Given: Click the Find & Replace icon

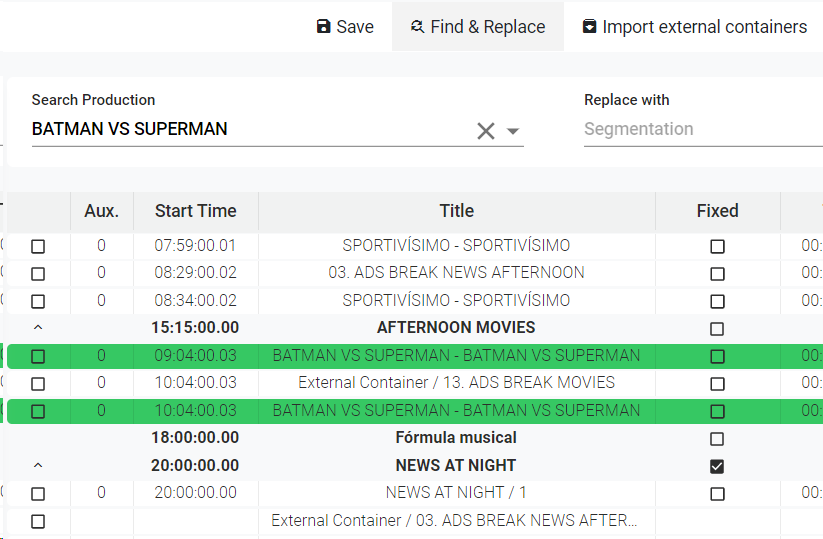Looking at the screenshot, I should click(x=417, y=27).
